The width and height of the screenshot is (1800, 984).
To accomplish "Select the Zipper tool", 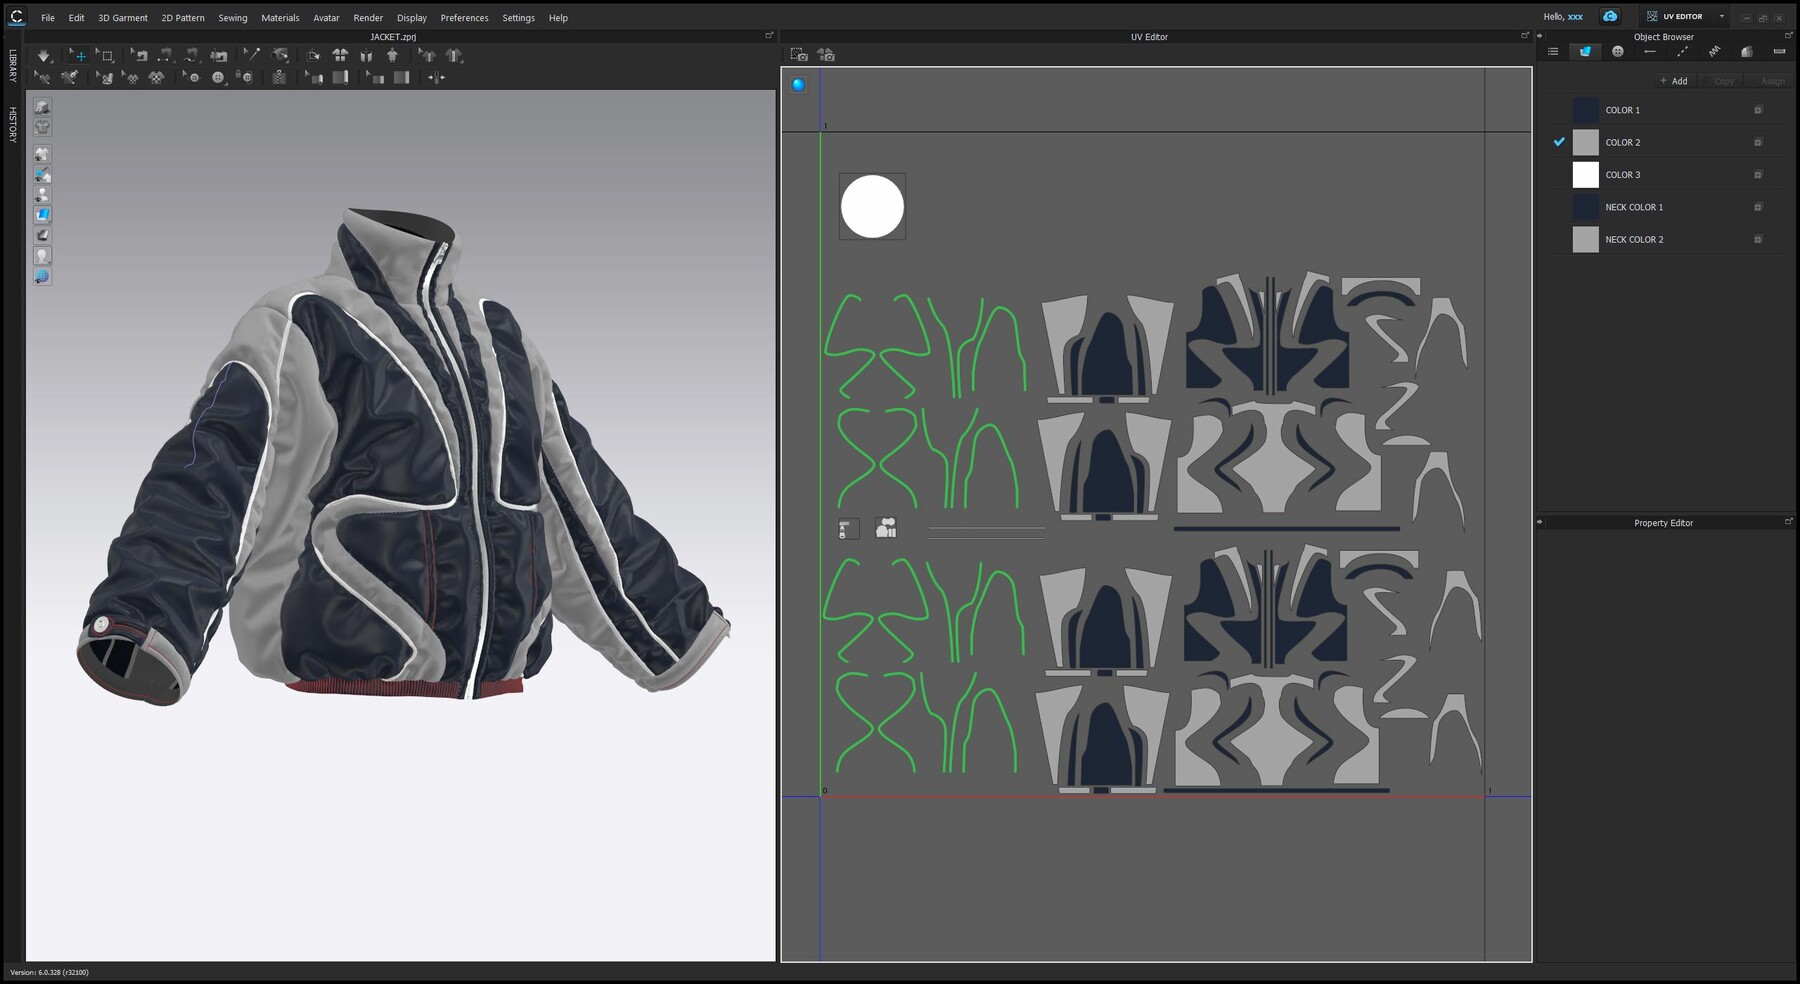I will (x=278, y=77).
